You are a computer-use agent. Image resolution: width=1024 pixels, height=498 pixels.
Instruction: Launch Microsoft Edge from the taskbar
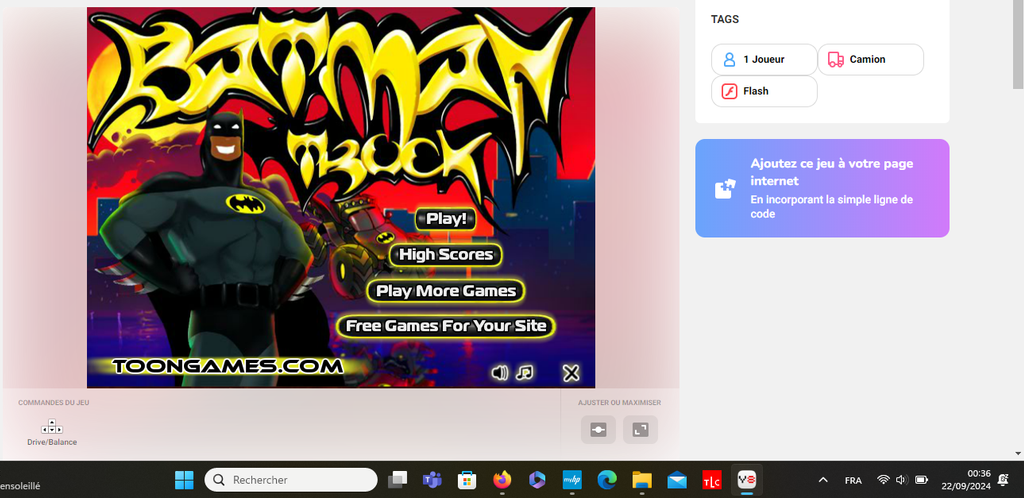point(606,480)
